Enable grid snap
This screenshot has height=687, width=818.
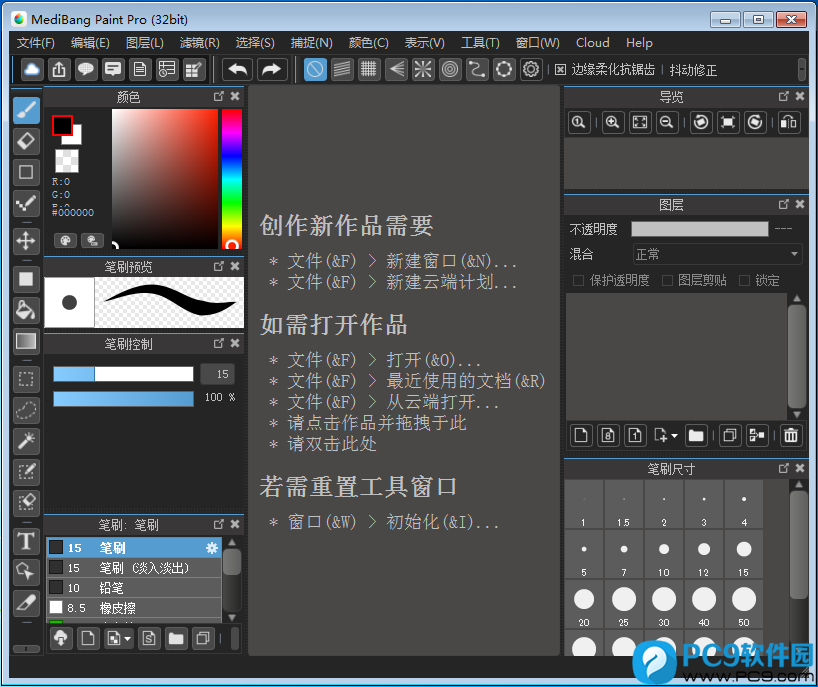coord(369,69)
